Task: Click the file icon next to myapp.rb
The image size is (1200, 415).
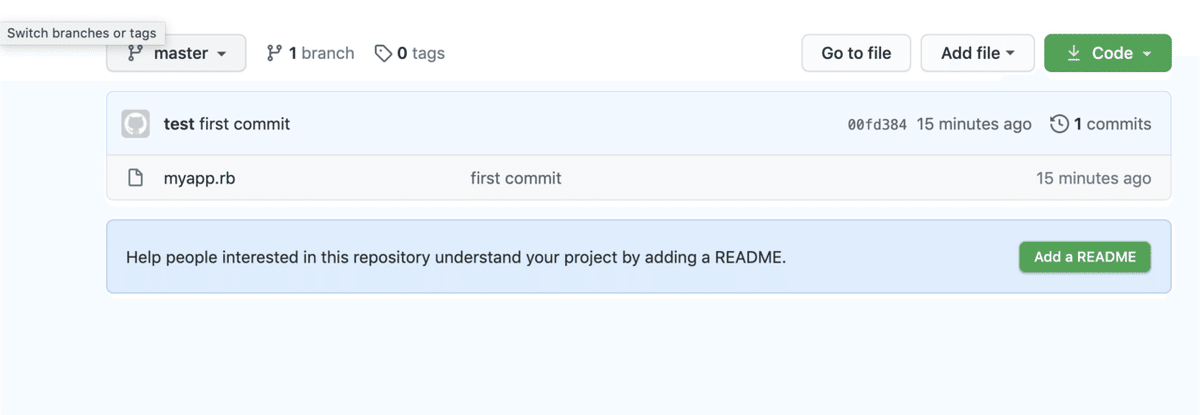Action: pos(135,178)
